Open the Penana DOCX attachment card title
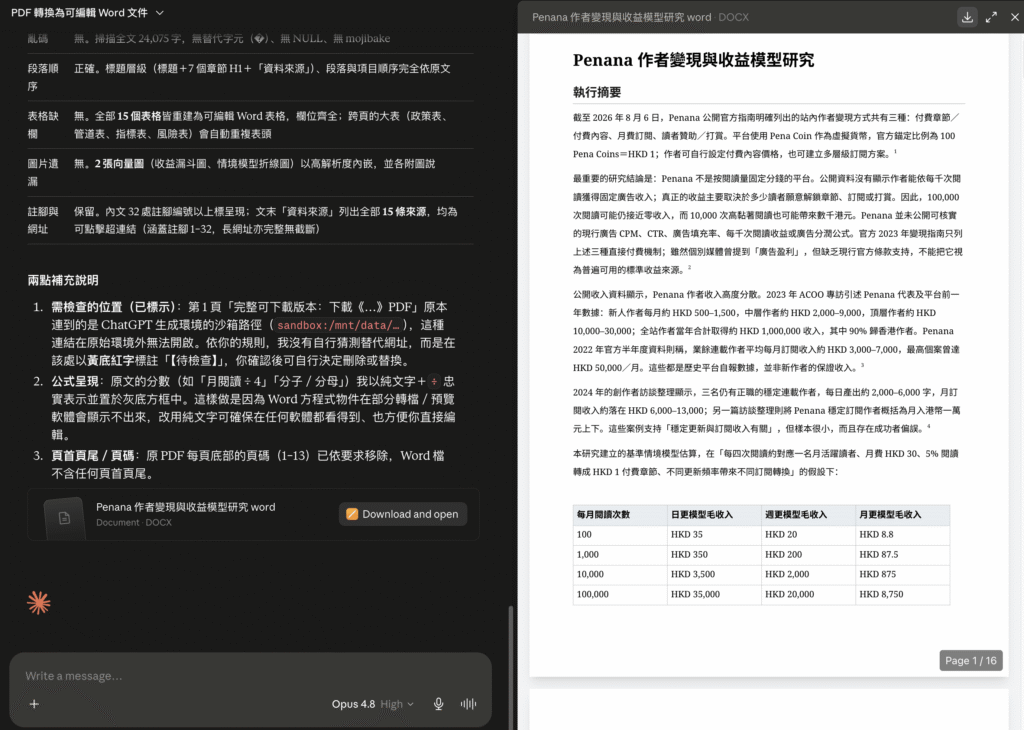Image resolution: width=1024 pixels, height=730 pixels. point(185,507)
